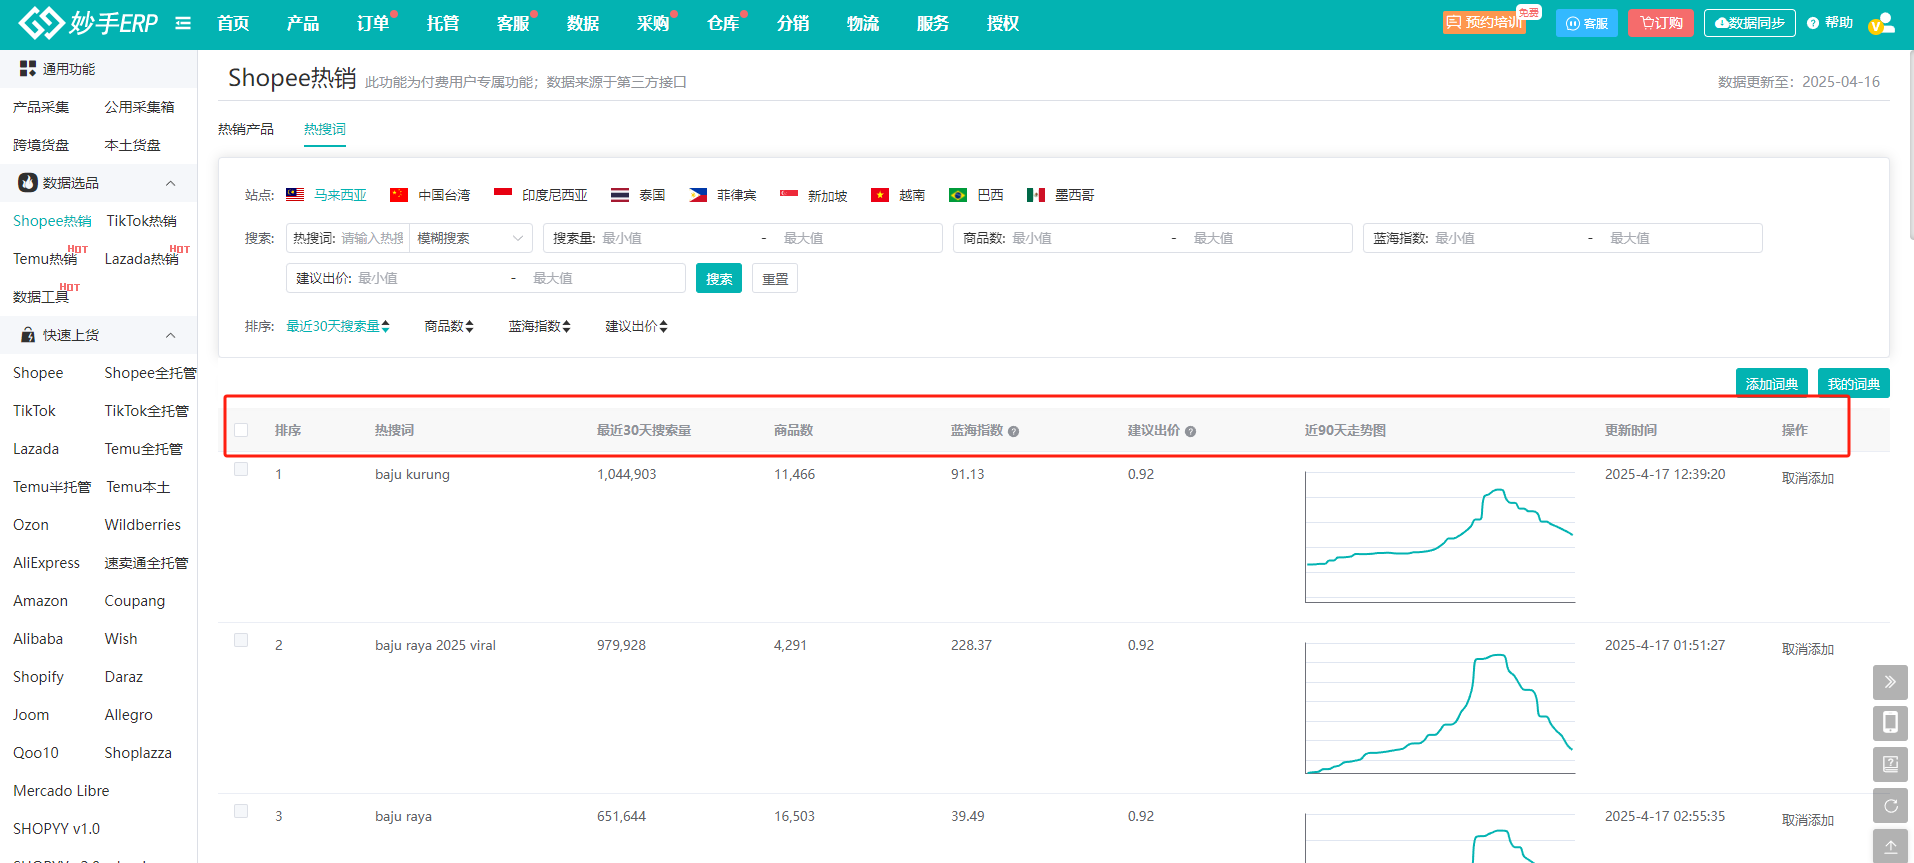
Task: Click the 通用功能 grid icon
Action: 28,69
